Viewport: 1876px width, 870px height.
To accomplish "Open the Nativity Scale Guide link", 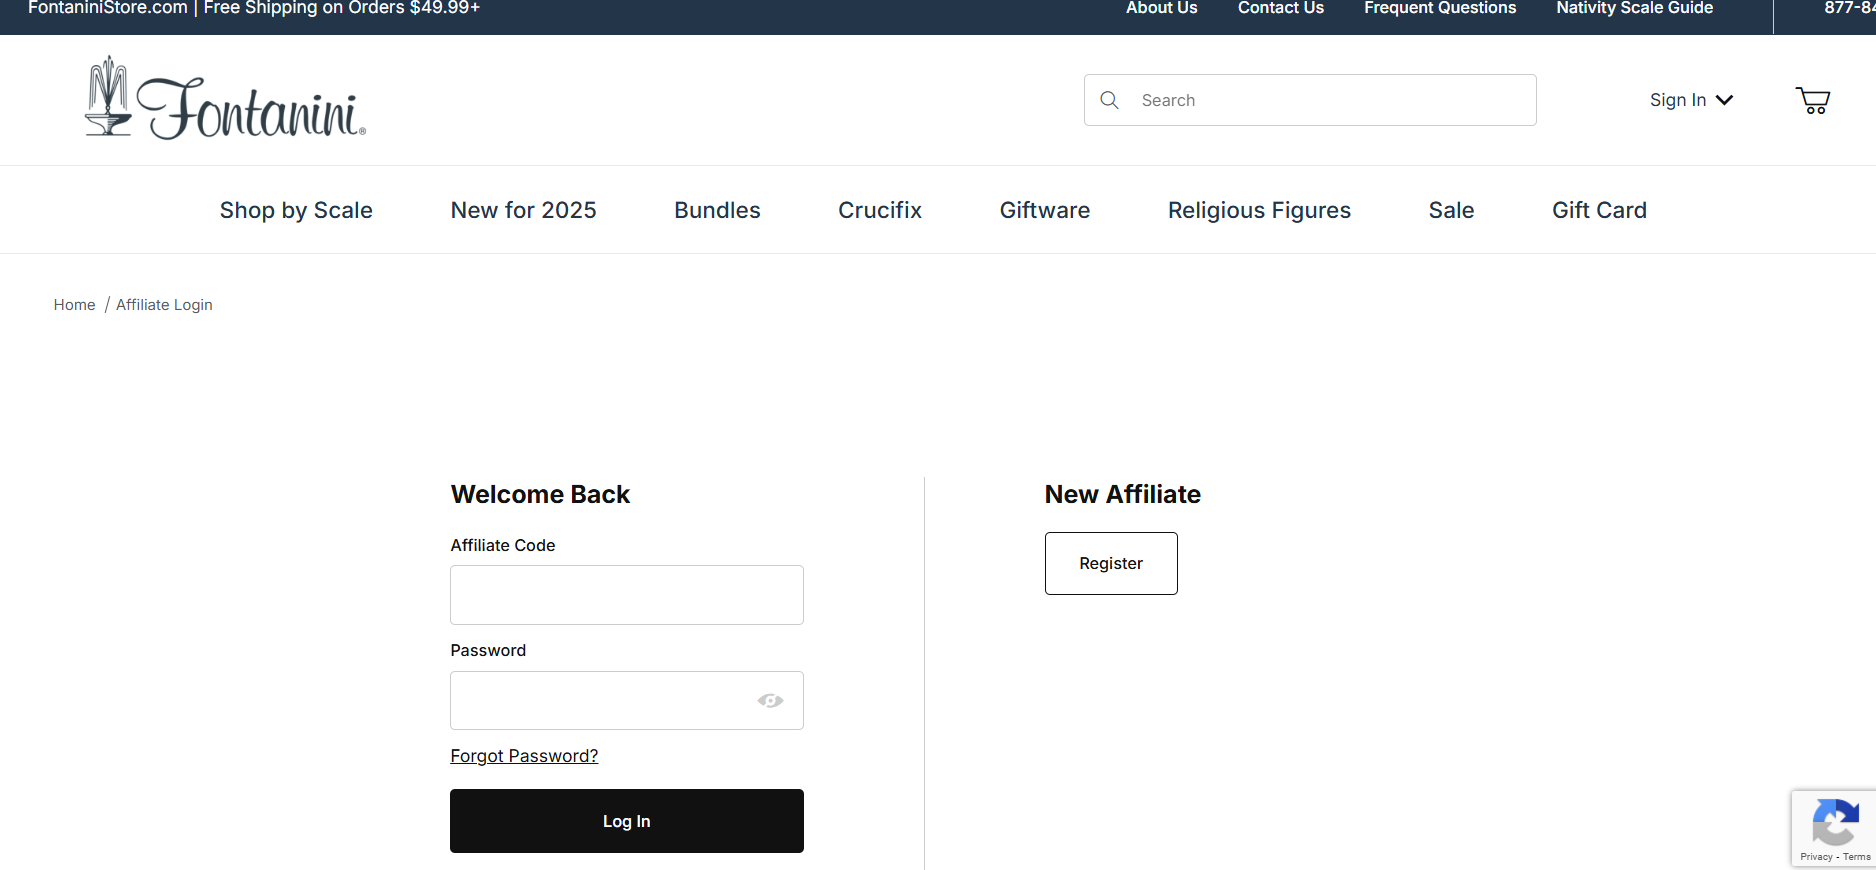I will point(1634,9).
